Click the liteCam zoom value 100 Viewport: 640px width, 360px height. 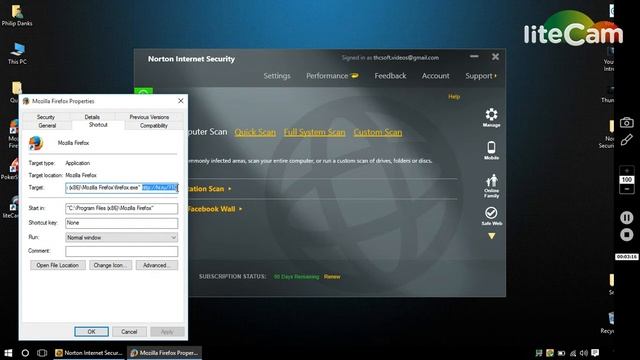[x=627, y=180]
